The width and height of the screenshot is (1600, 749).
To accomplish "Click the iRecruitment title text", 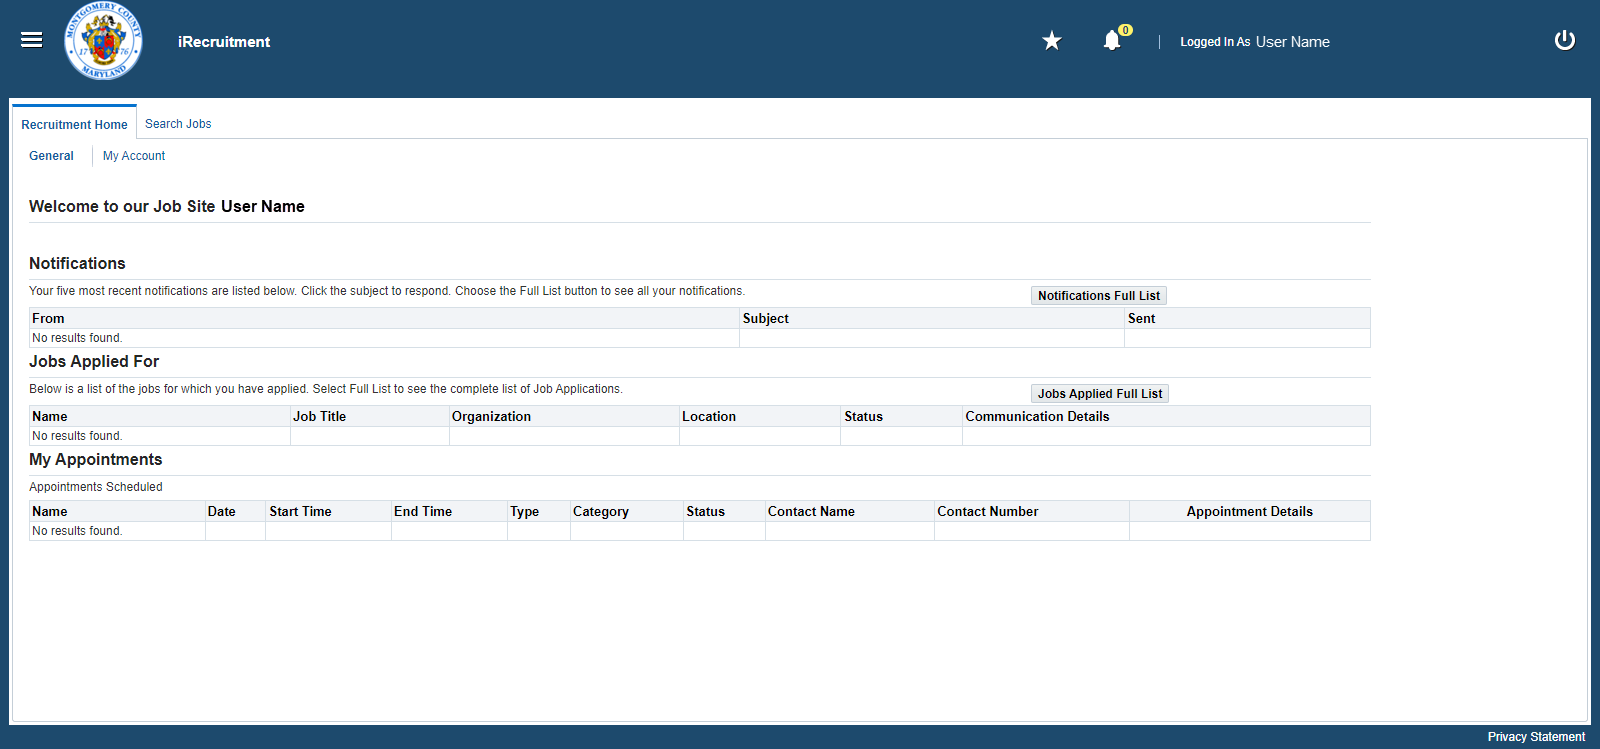I will click(x=224, y=42).
